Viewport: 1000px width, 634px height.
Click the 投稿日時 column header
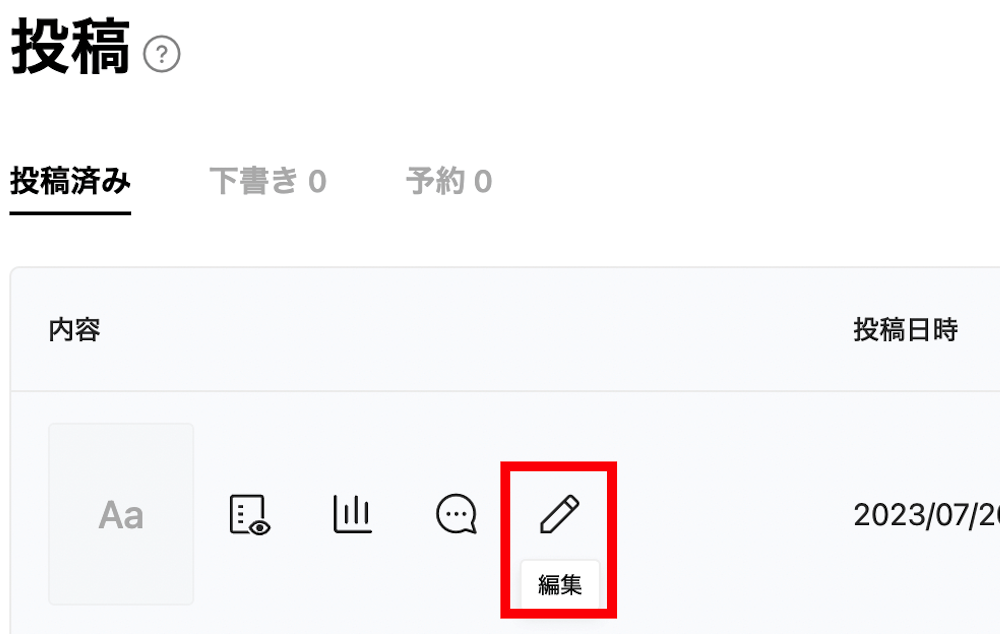(906, 330)
